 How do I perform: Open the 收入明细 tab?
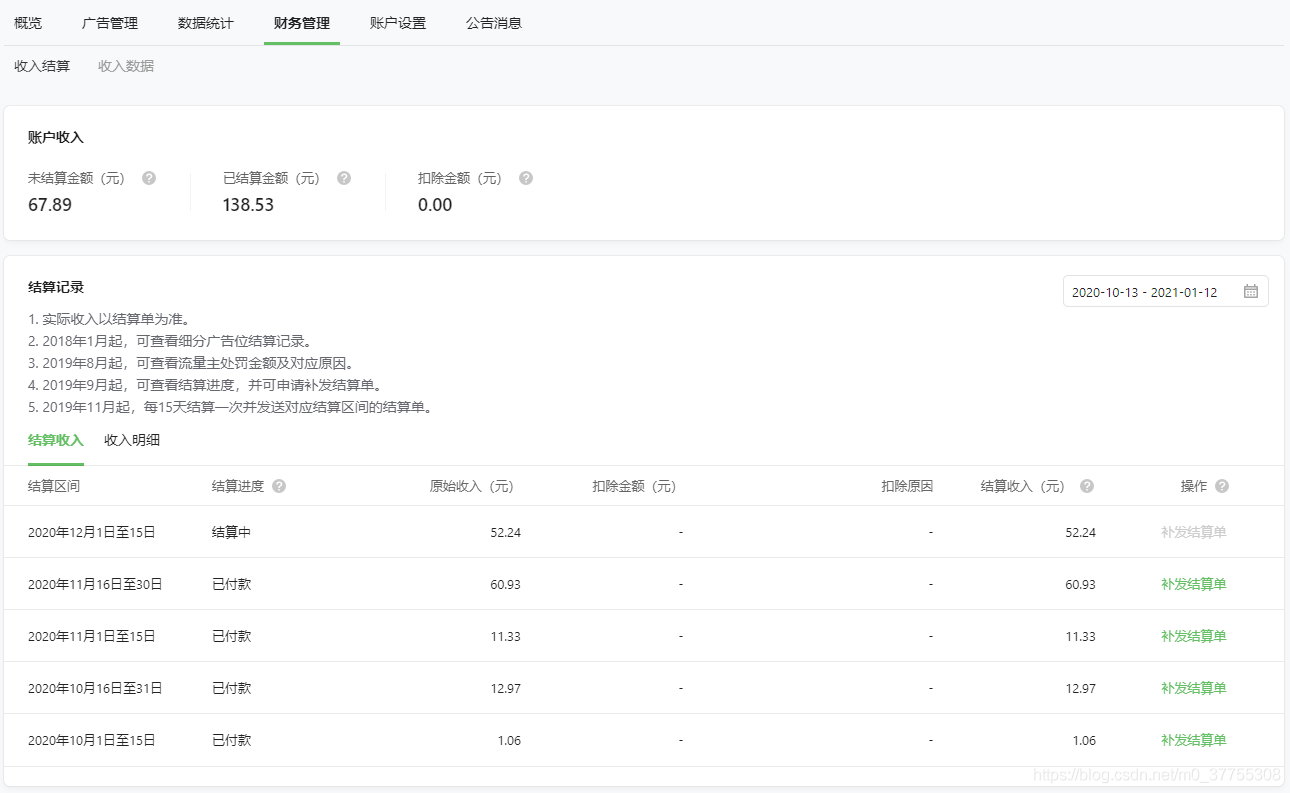click(131, 439)
